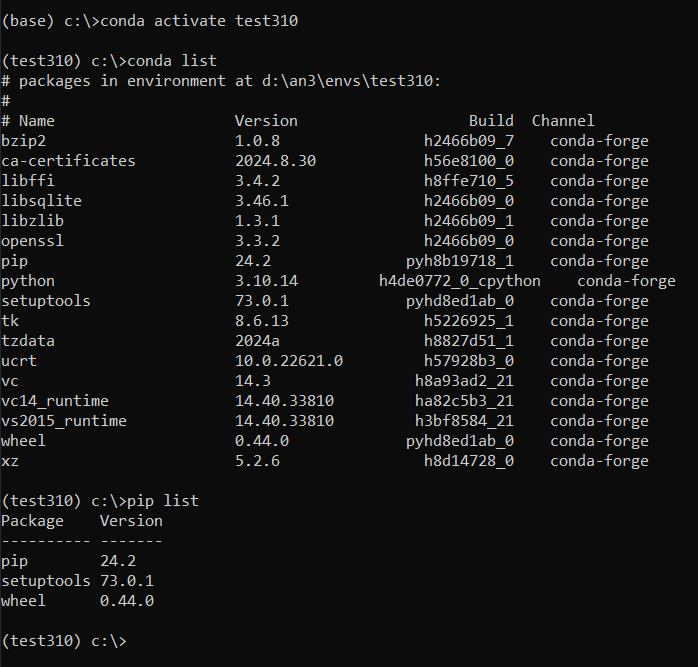Click the Version header in conda list
This screenshot has height=667, width=698.
pyautogui.click(x=266, y=121)
